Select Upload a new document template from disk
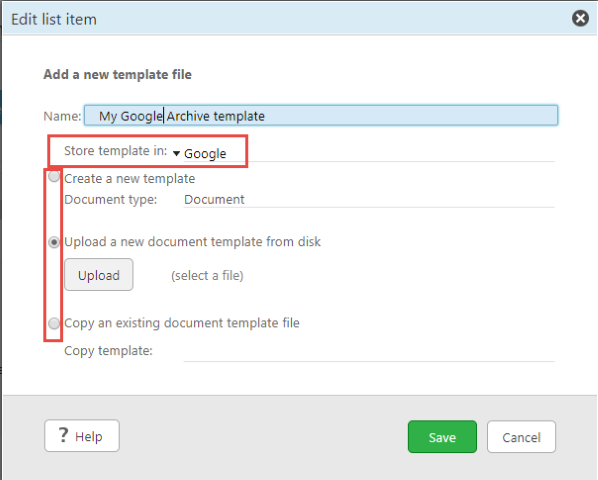The image size is (598, 480). point(54,242)
